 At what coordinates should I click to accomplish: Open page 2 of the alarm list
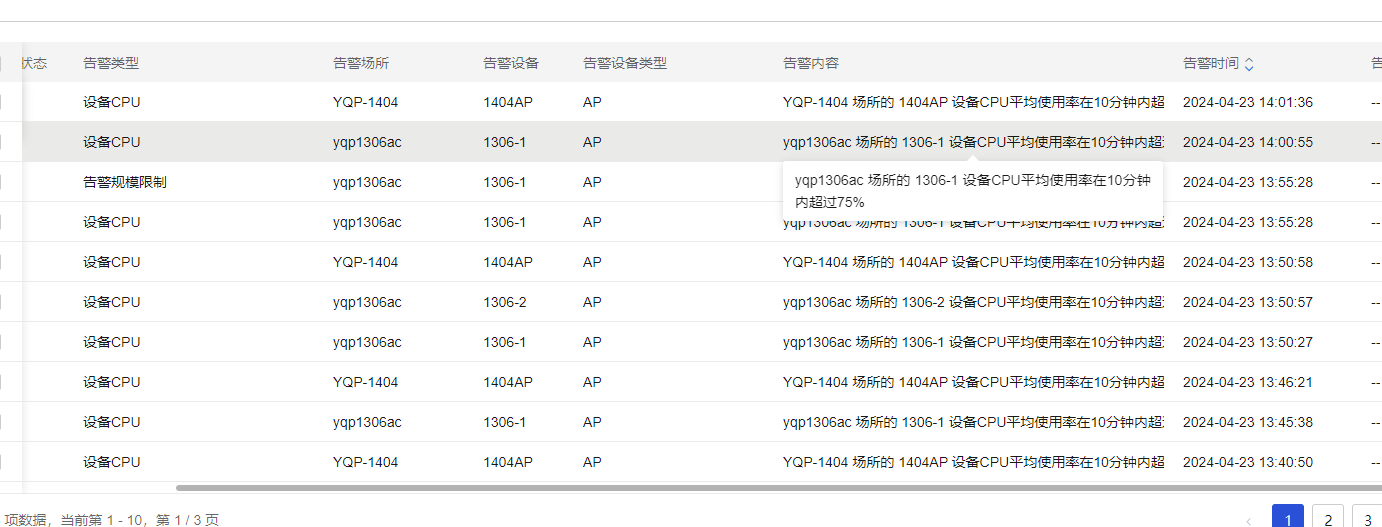[1327, 519]
